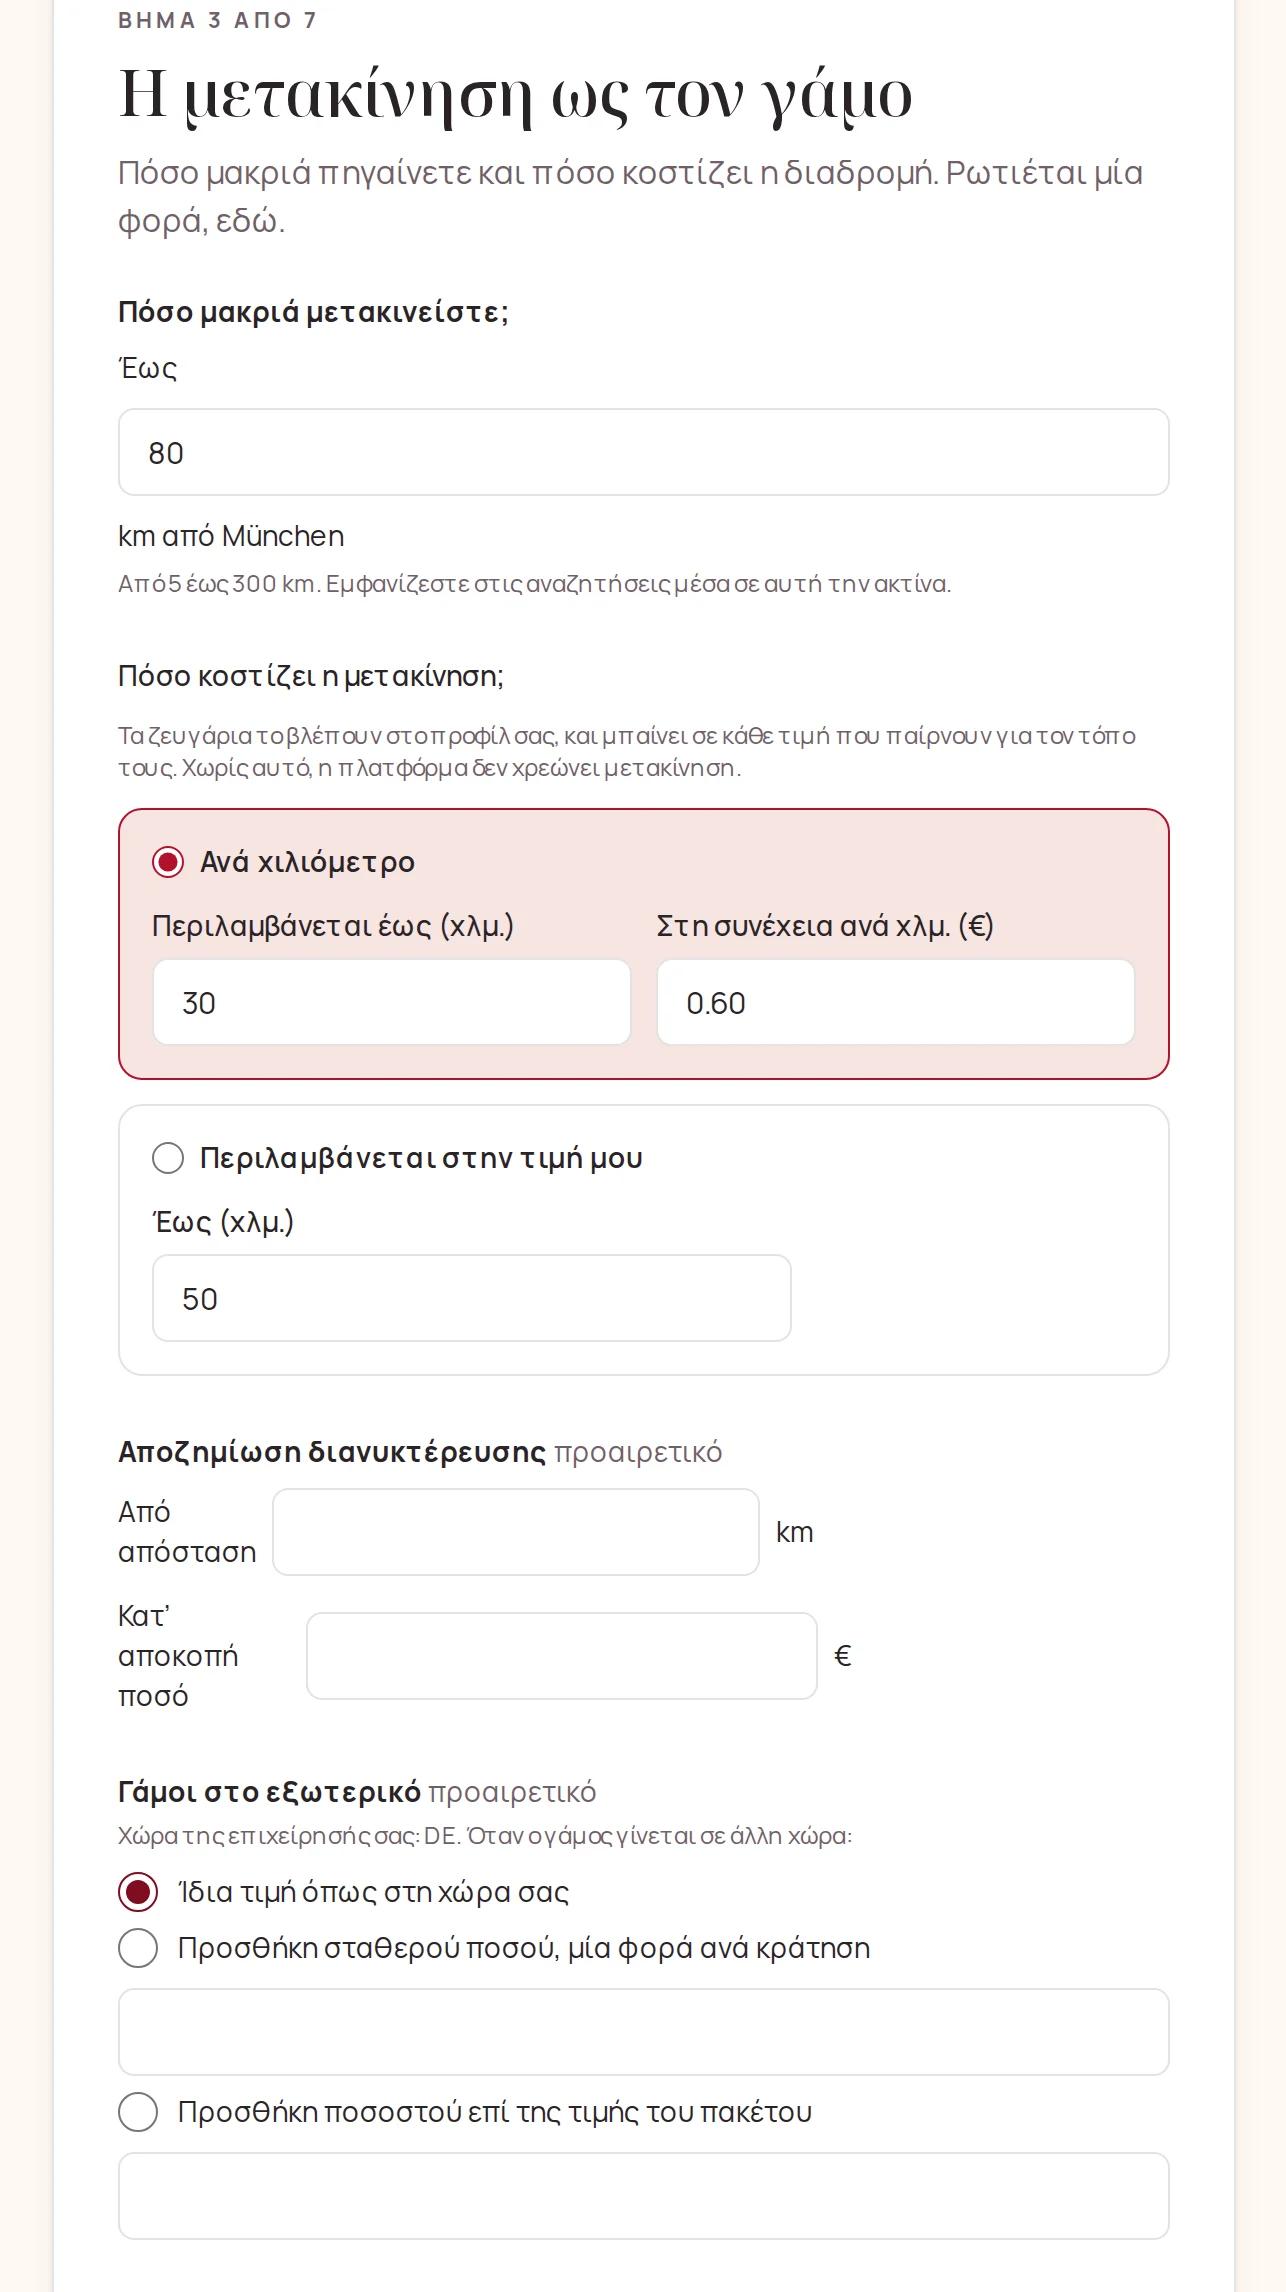Image resolution: width=1286 pixels, height=2292 pixels.
Task: Select 'Περιλαμβάνεται στην τιμή μου' radio option
Action: [x=168, y=1158]
